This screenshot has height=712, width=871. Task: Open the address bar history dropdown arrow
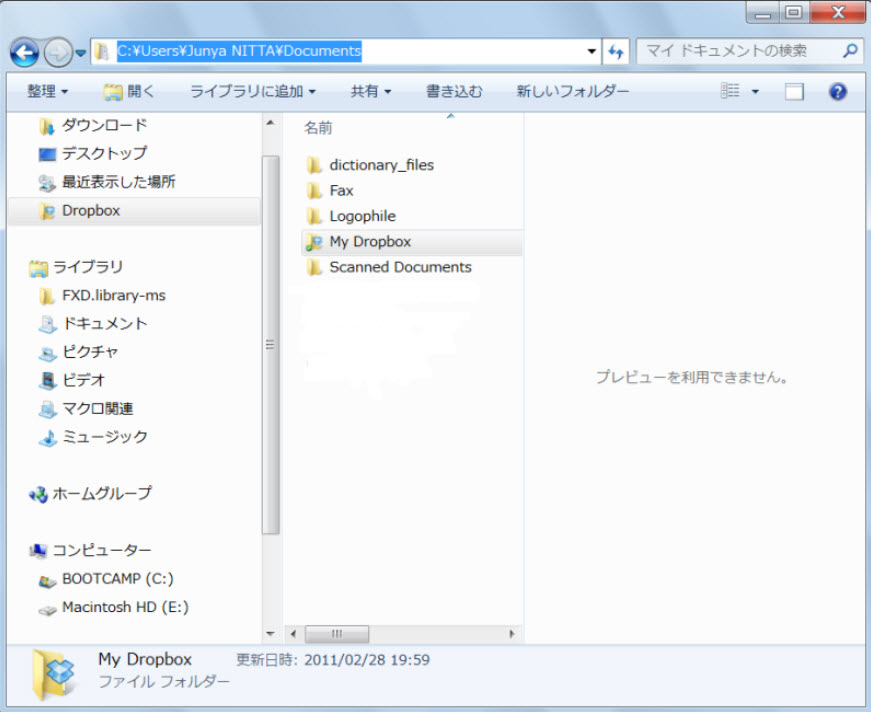point(592,51)
